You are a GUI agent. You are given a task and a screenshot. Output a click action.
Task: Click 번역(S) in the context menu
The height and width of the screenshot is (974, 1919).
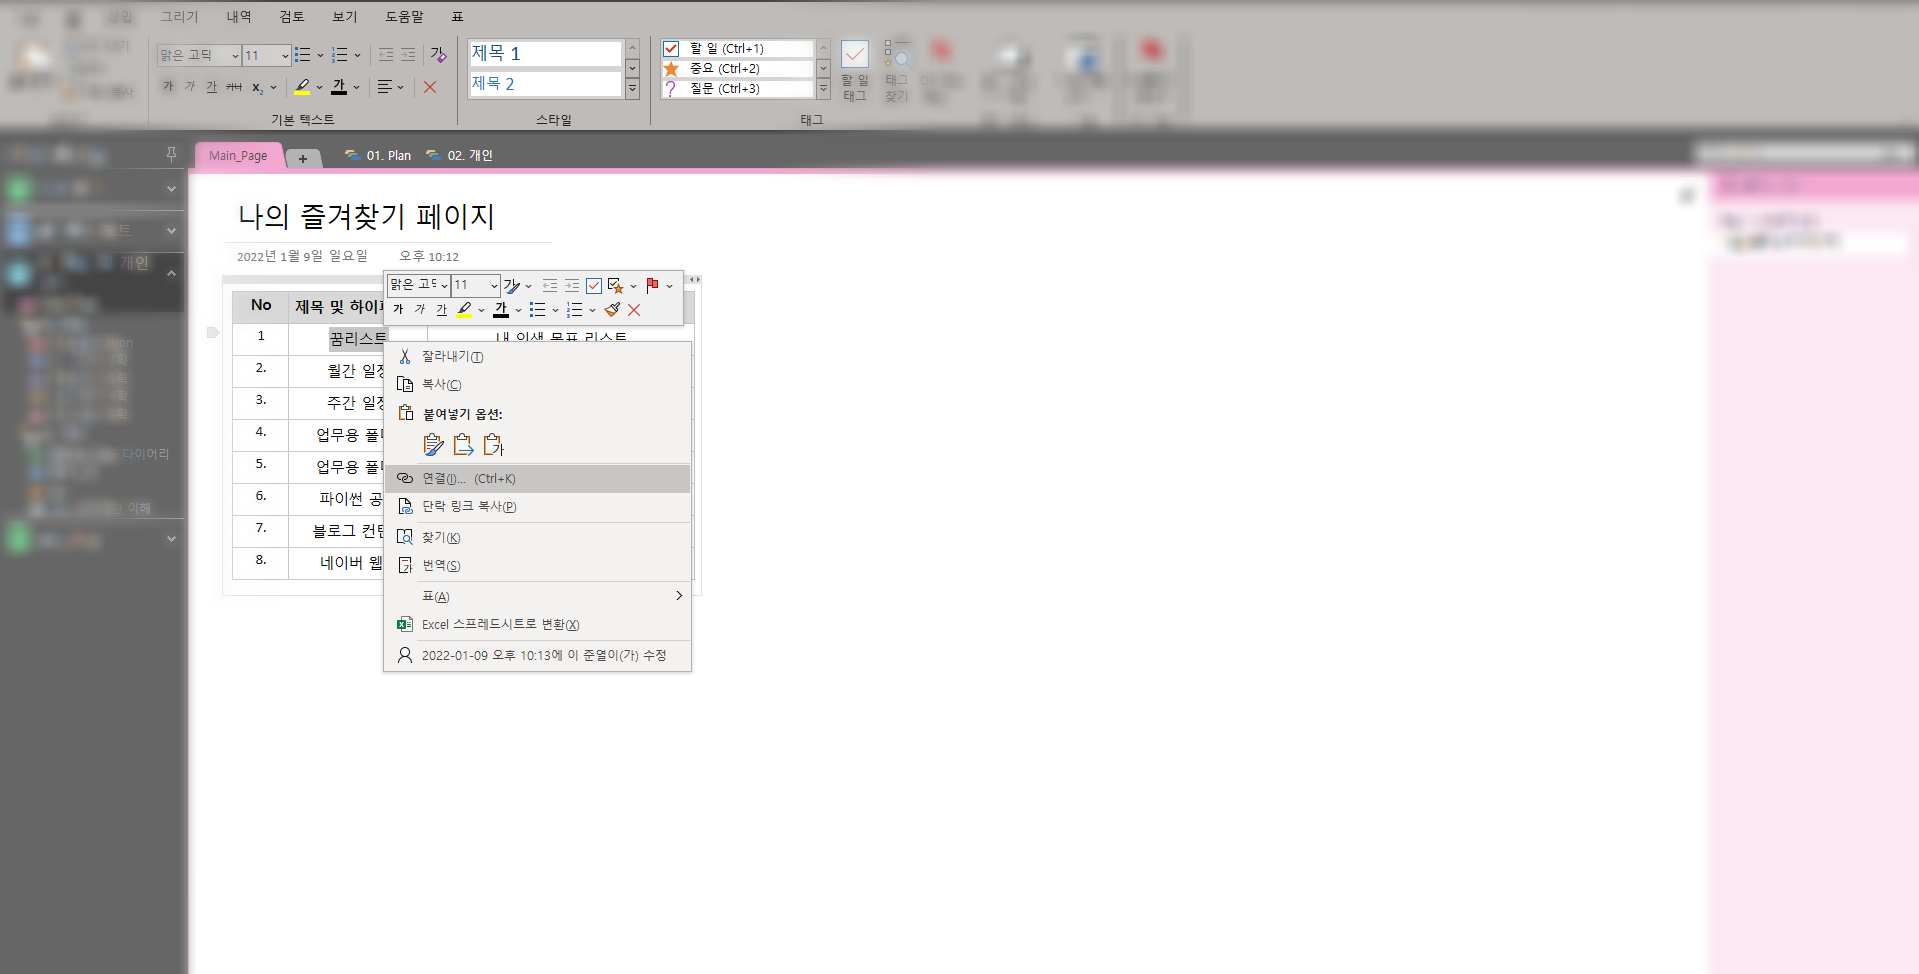pyautogui.click(x=538, y=565)
